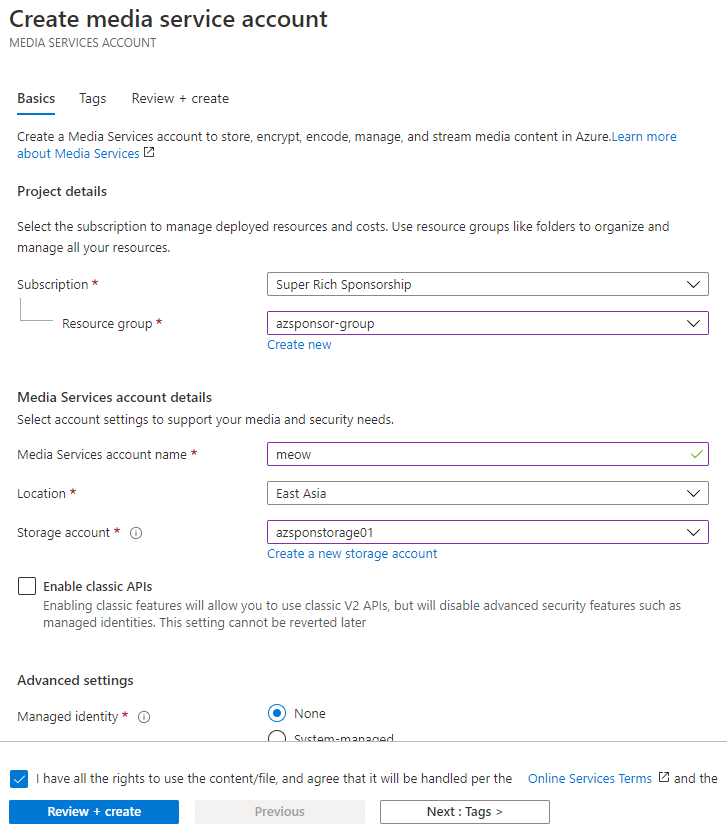Image resolution: width=727 pixels, height=838 pixels.
Task: Click external link icon after Online Services Terms
Action: 663,778
